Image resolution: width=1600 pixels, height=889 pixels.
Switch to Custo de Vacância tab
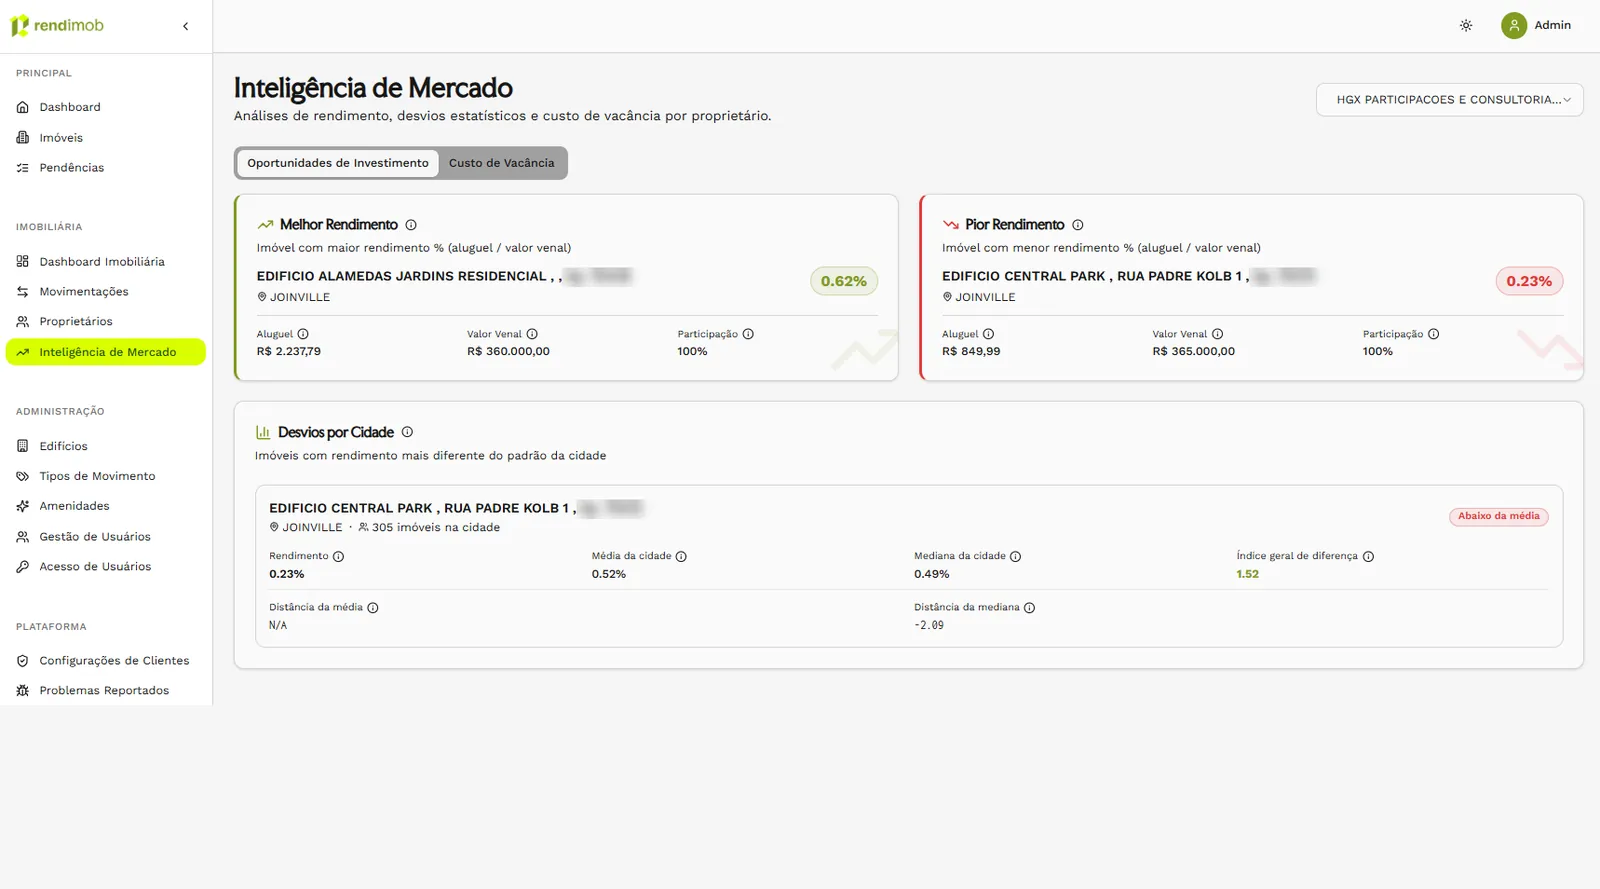point(501,163)
